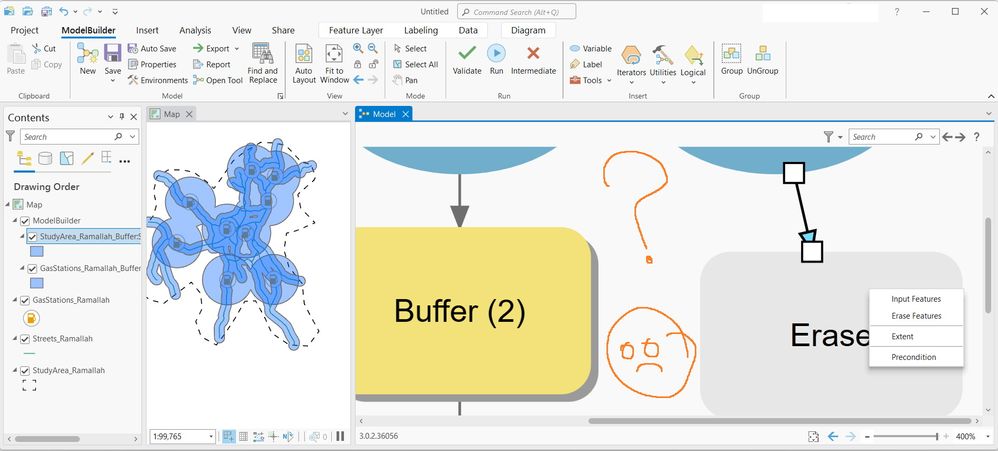UnGroup model elements

(x=763, y=59)
